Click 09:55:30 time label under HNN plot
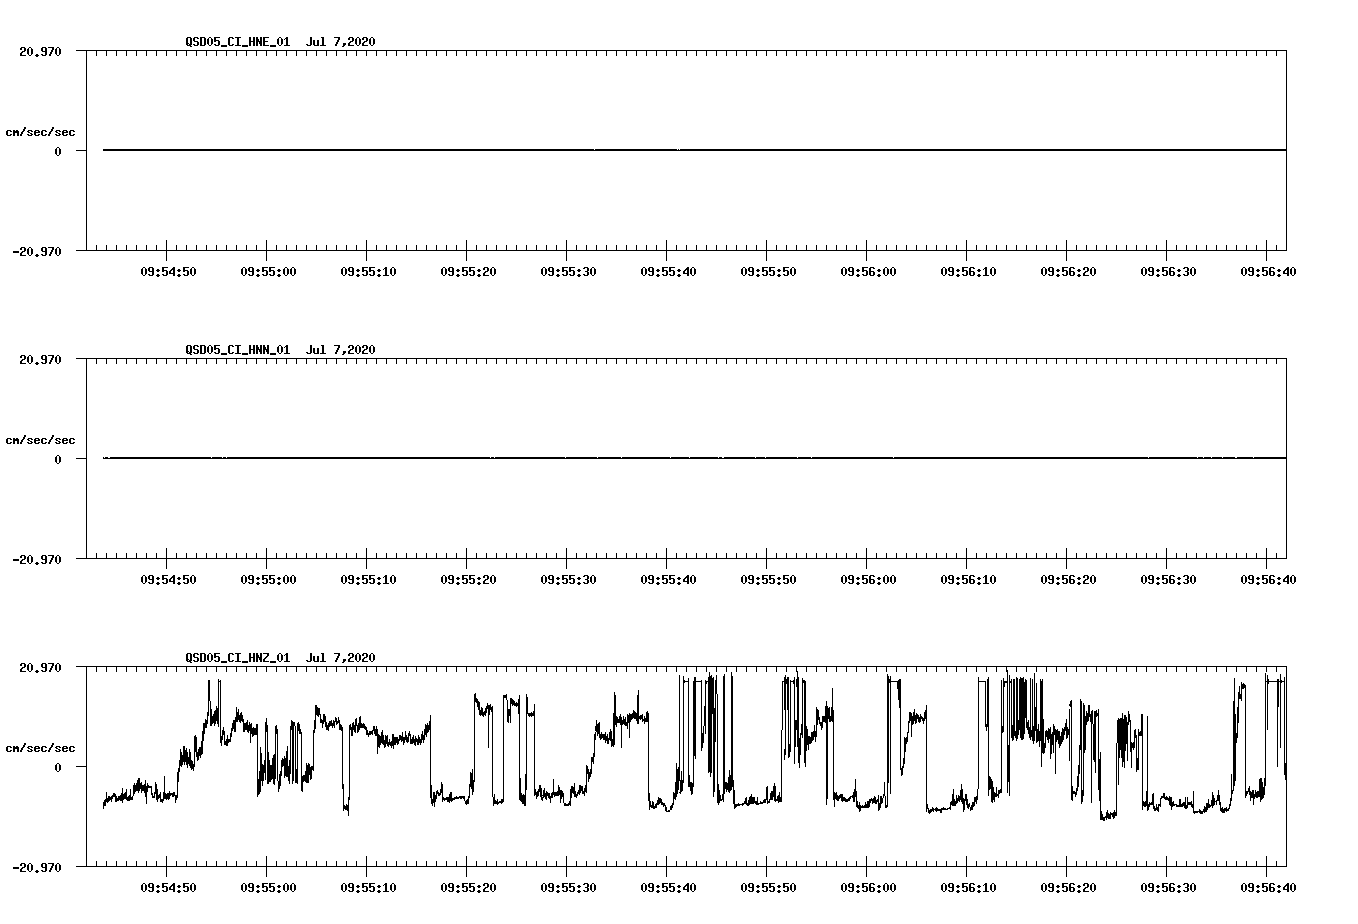Image resolution: width=1358 pixels, height=924 pixels. coord(568,579)
